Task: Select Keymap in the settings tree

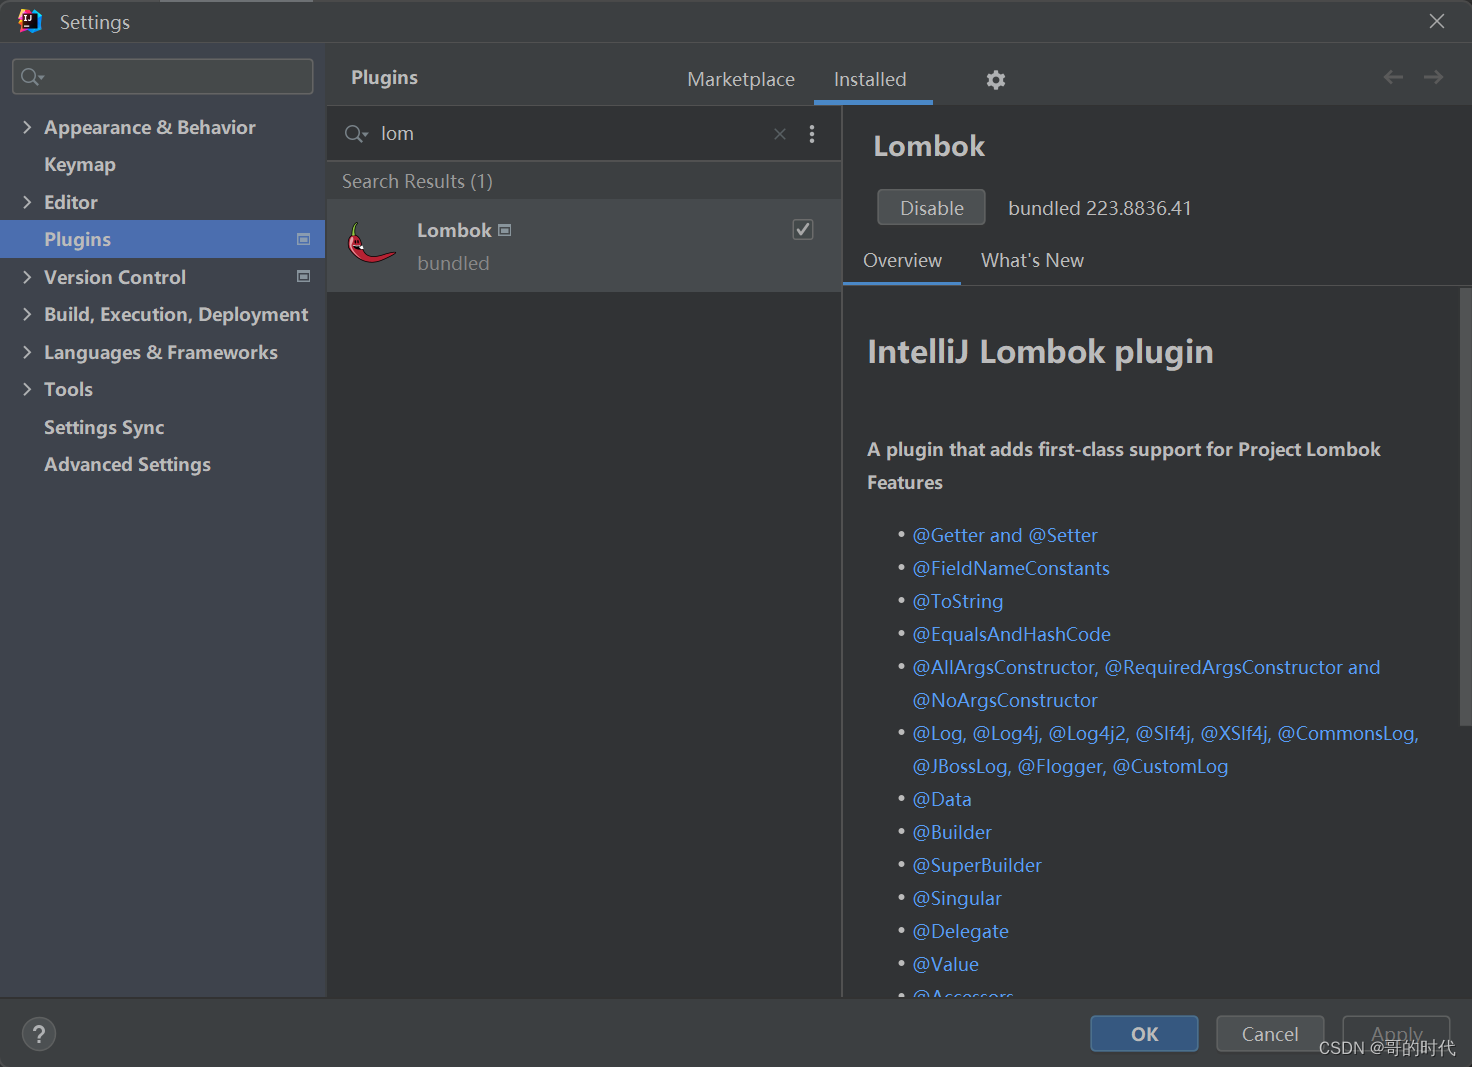Action: [80, 164]
